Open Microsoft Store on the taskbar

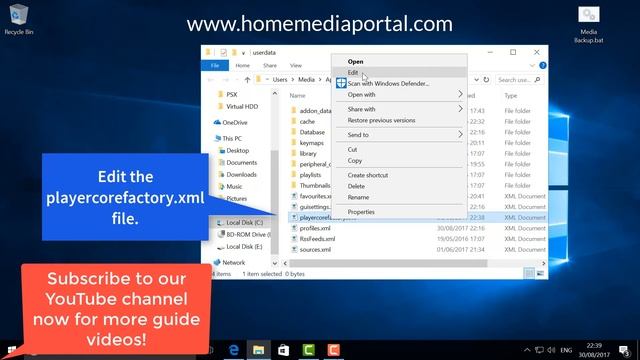(283, 350)
